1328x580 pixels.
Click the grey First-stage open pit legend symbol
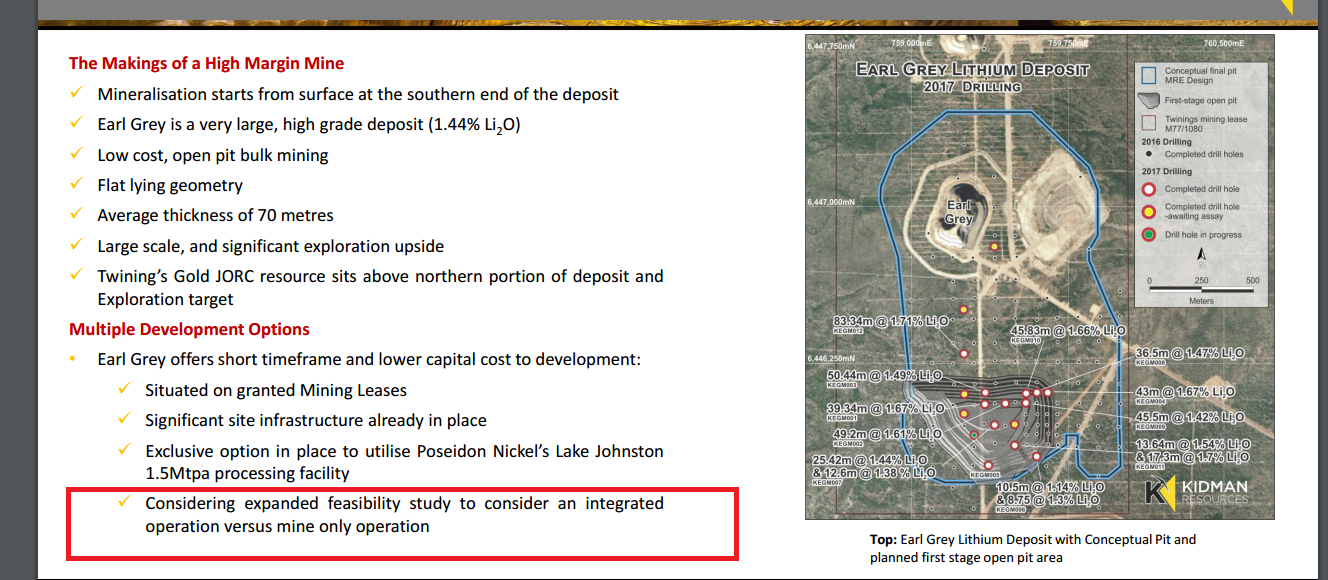[x=1148, y=100]
